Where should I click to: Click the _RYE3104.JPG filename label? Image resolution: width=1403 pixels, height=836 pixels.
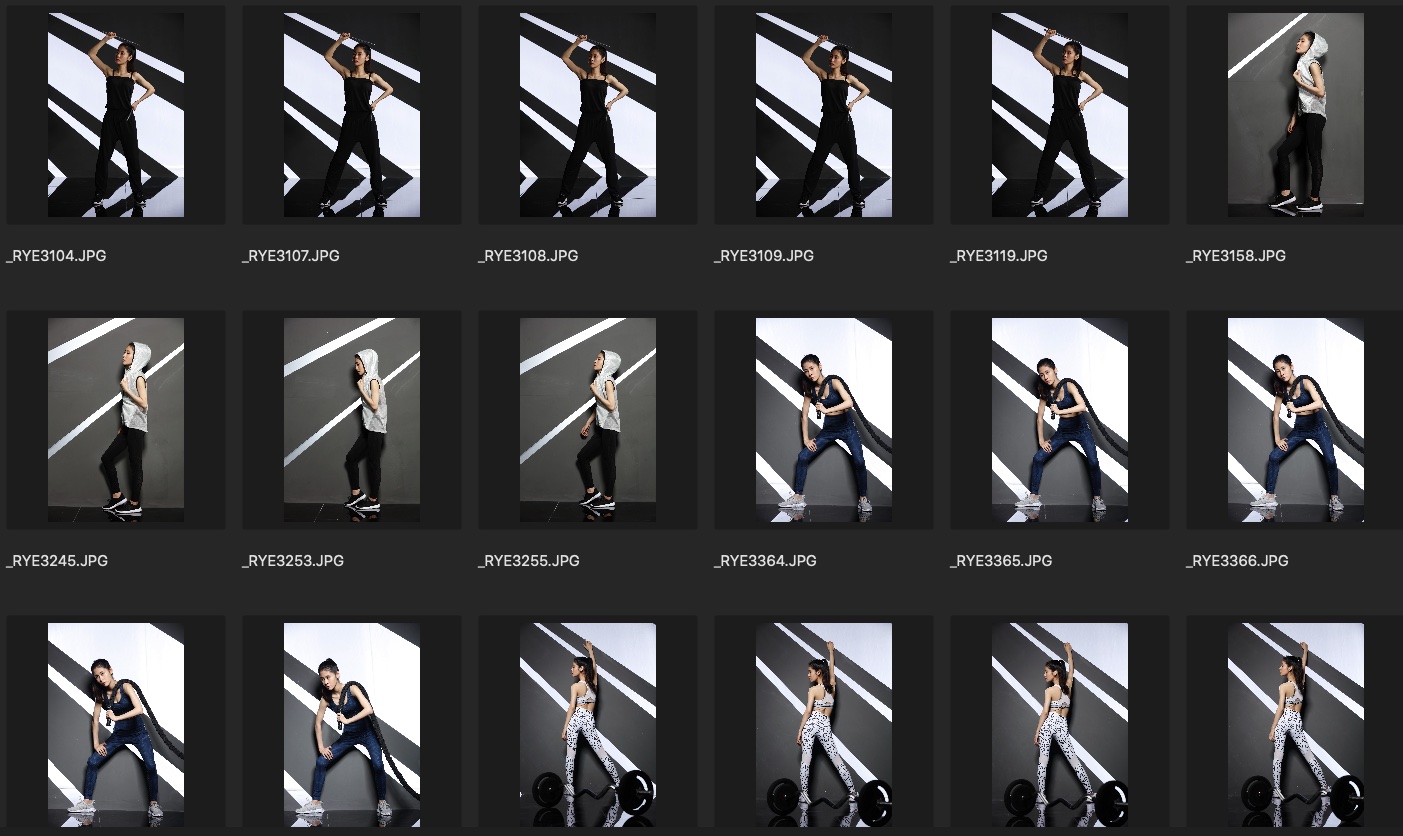[56, 256]
